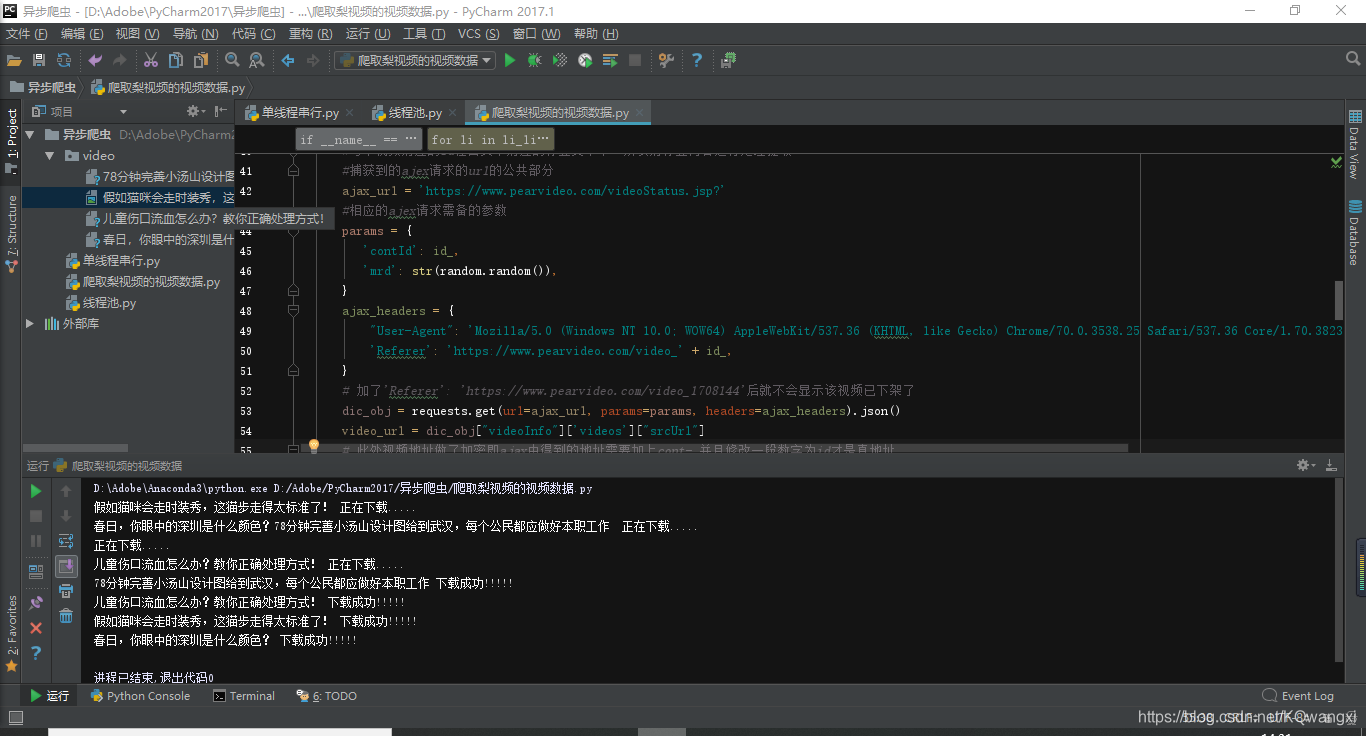Image resolution: width=1366 pixels, height=736 pixels.
Task: Click the editor vertical scrollbar thumb
Action: pyautogui.click(x=1339, y=300)
